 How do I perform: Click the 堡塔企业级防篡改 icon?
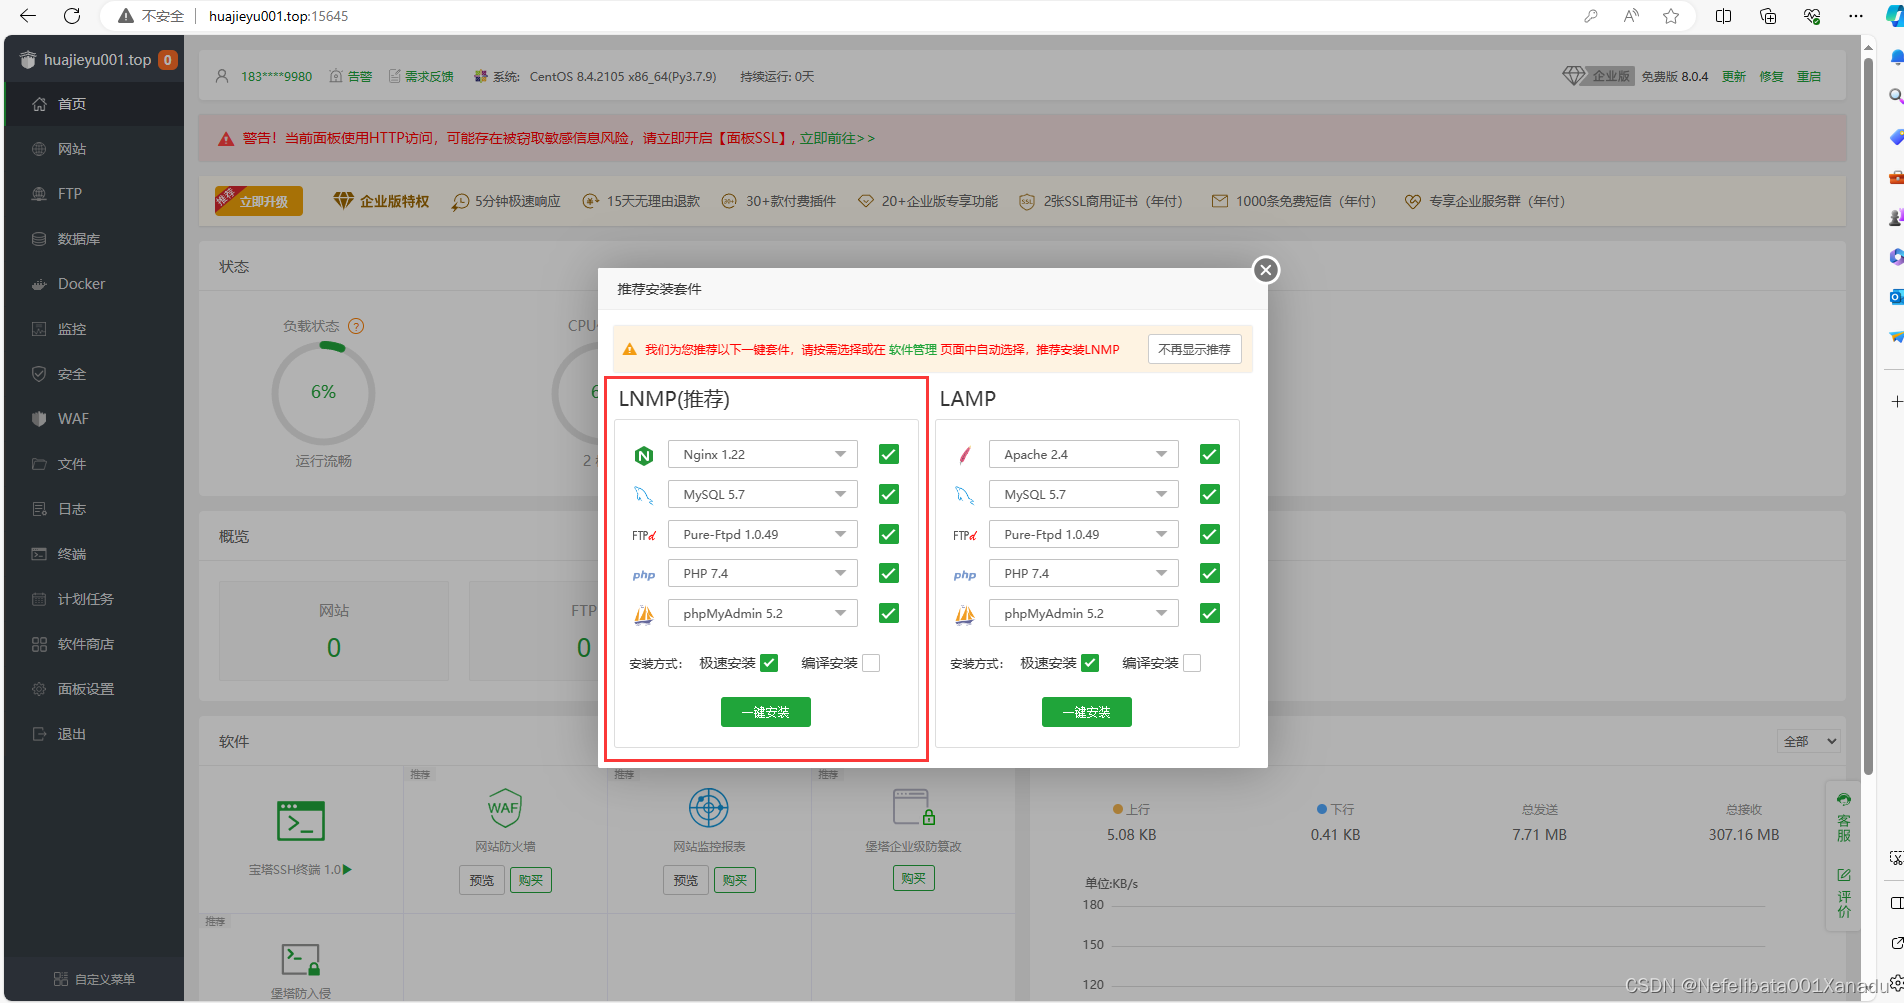(913, 808)
